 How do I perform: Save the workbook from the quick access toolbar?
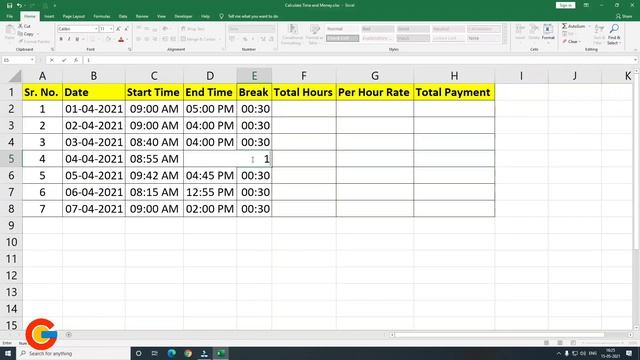pos(9,5)
